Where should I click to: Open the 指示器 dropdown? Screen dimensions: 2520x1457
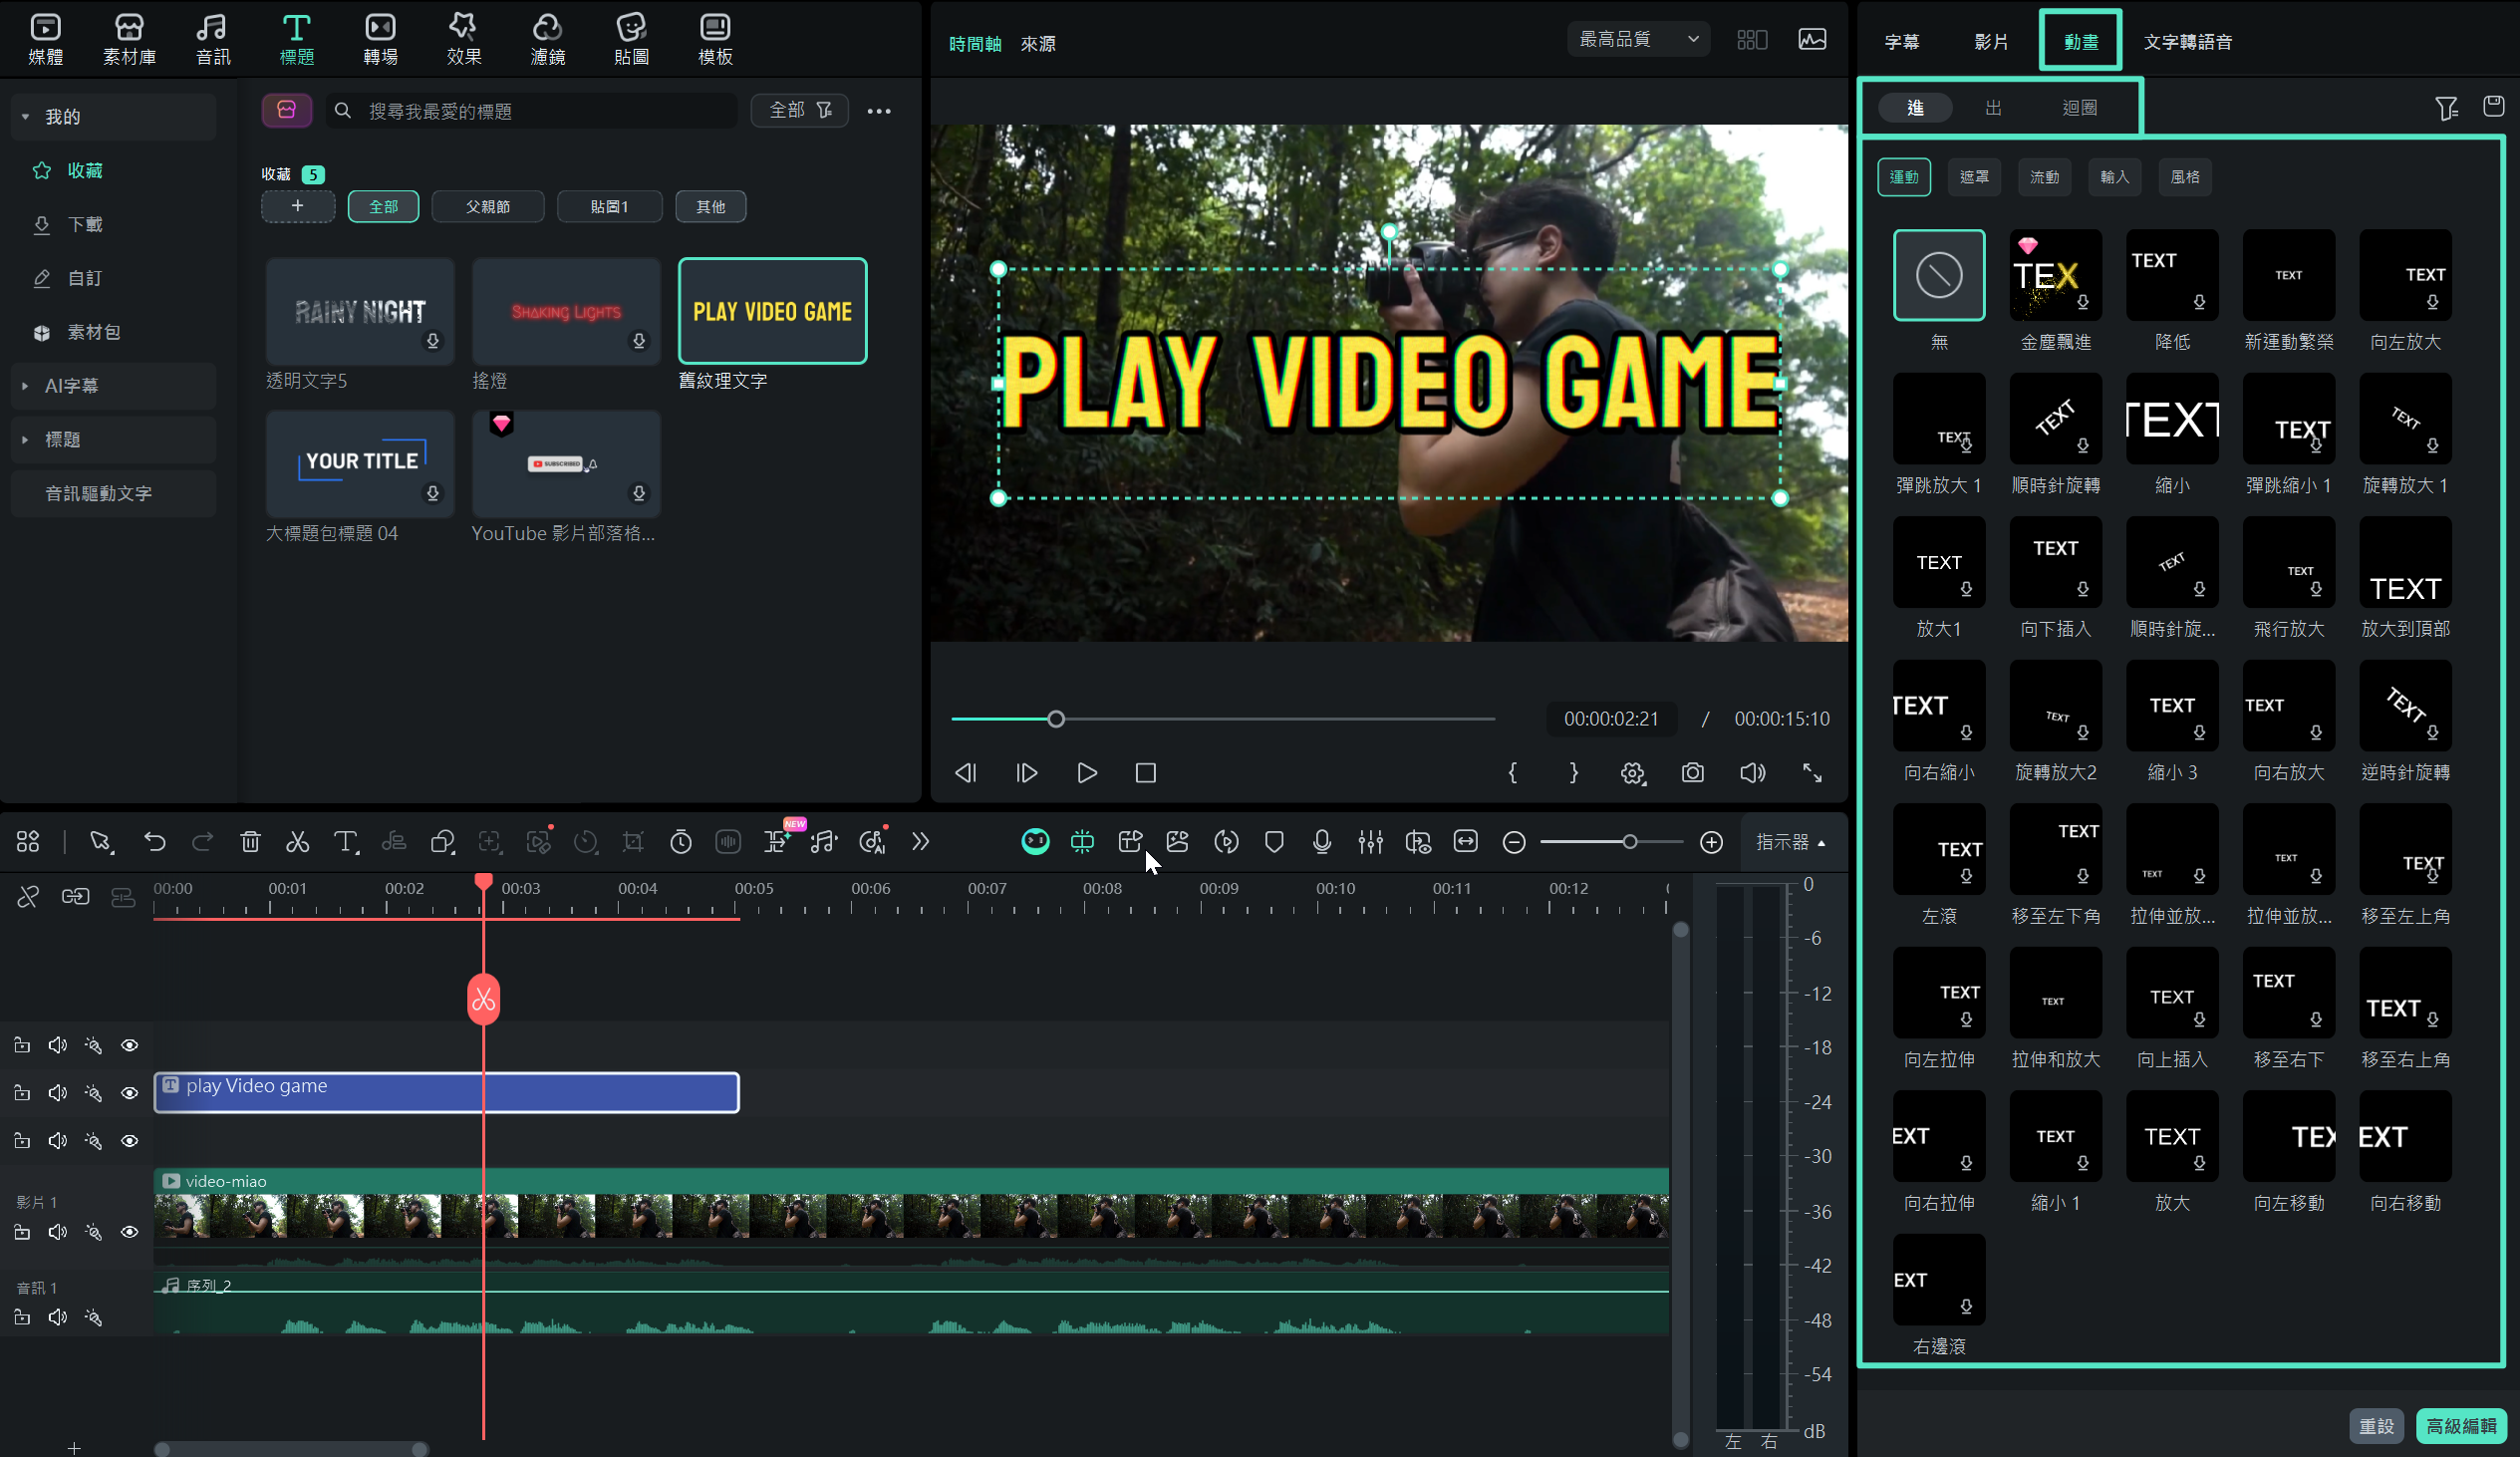[x=1791, y=842]
